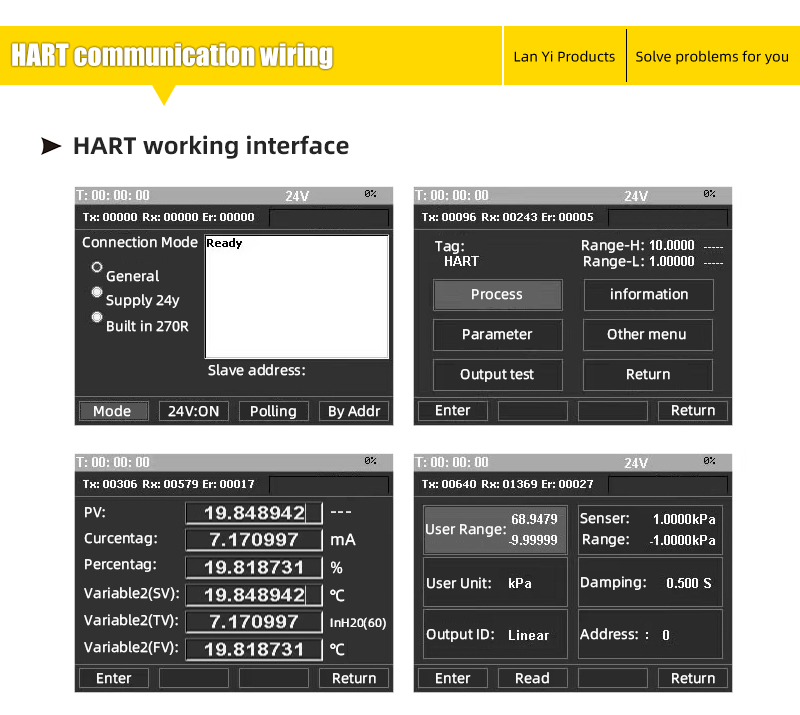
Task: Choose the Supply 24y connection mode
Action: [97, 293]
